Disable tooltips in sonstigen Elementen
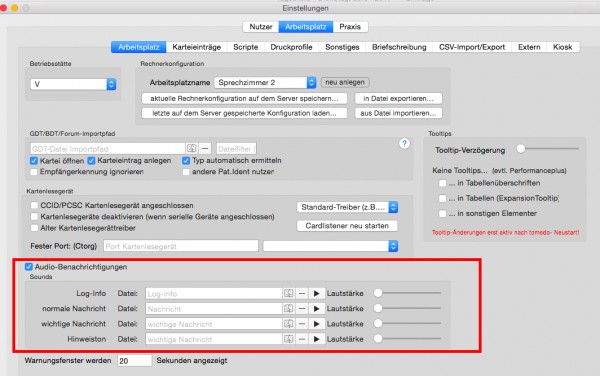 [x=443, y=213]
